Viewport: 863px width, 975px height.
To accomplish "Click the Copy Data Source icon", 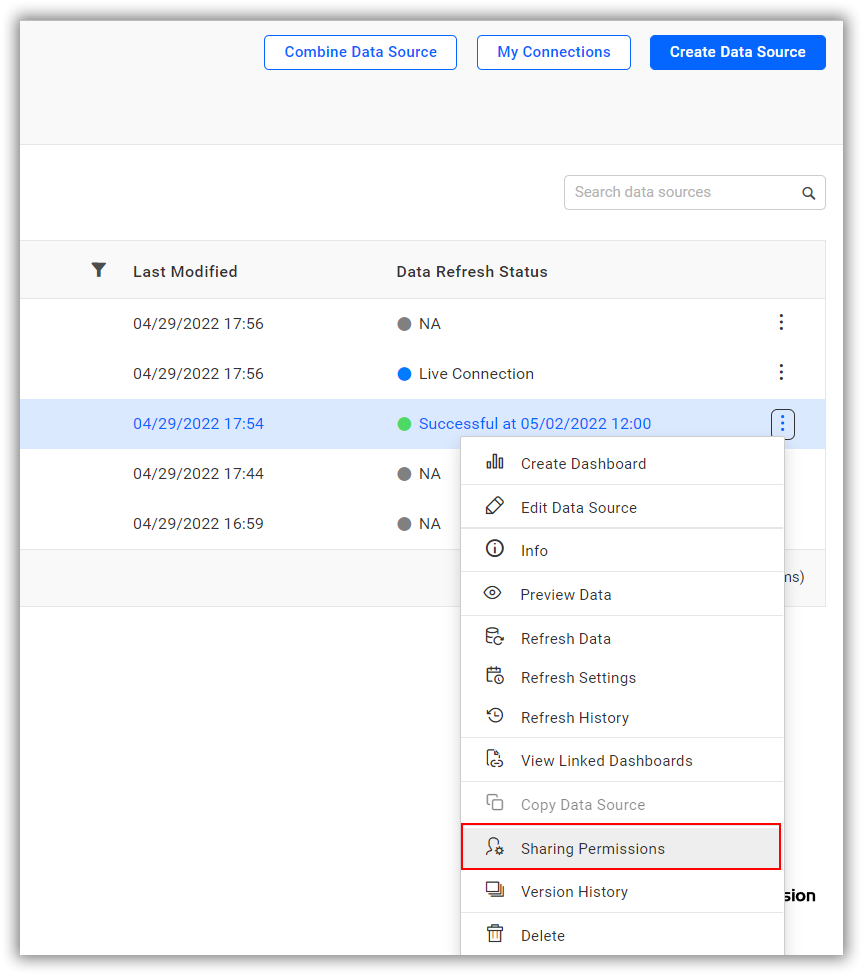I will (495, 802).
